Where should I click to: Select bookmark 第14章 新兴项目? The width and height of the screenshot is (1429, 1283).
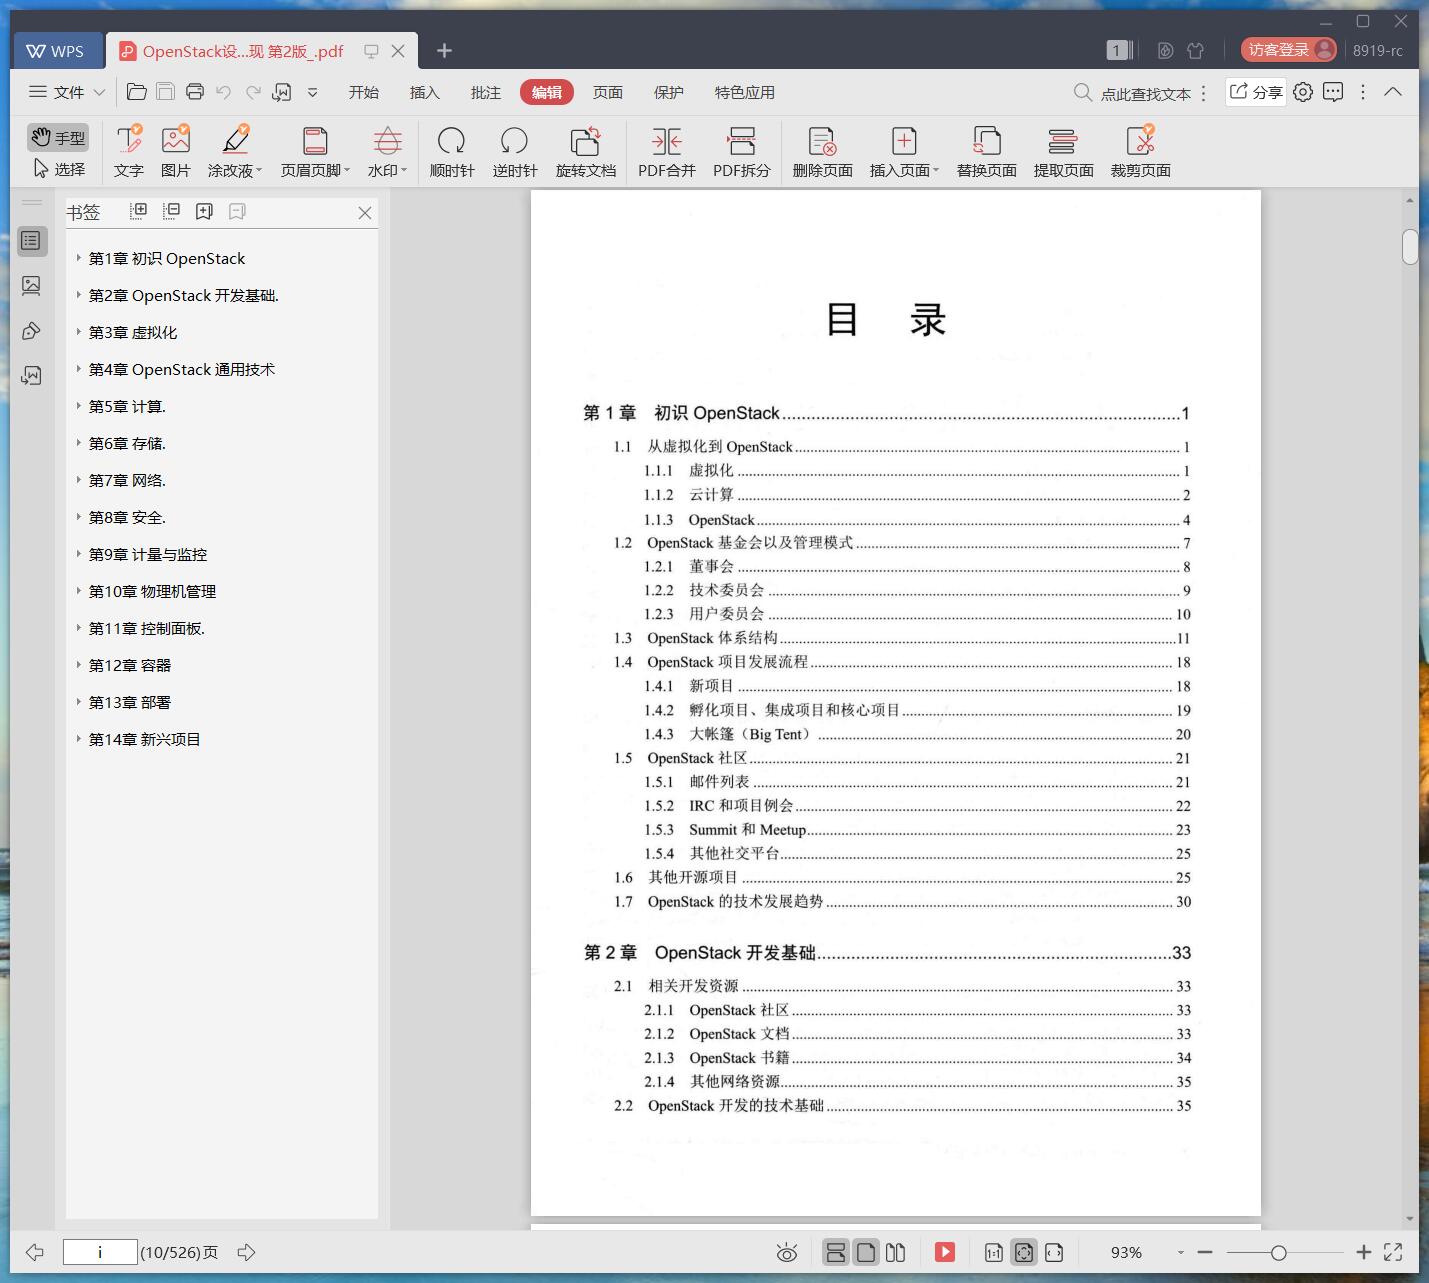click(x=145, y=739)
